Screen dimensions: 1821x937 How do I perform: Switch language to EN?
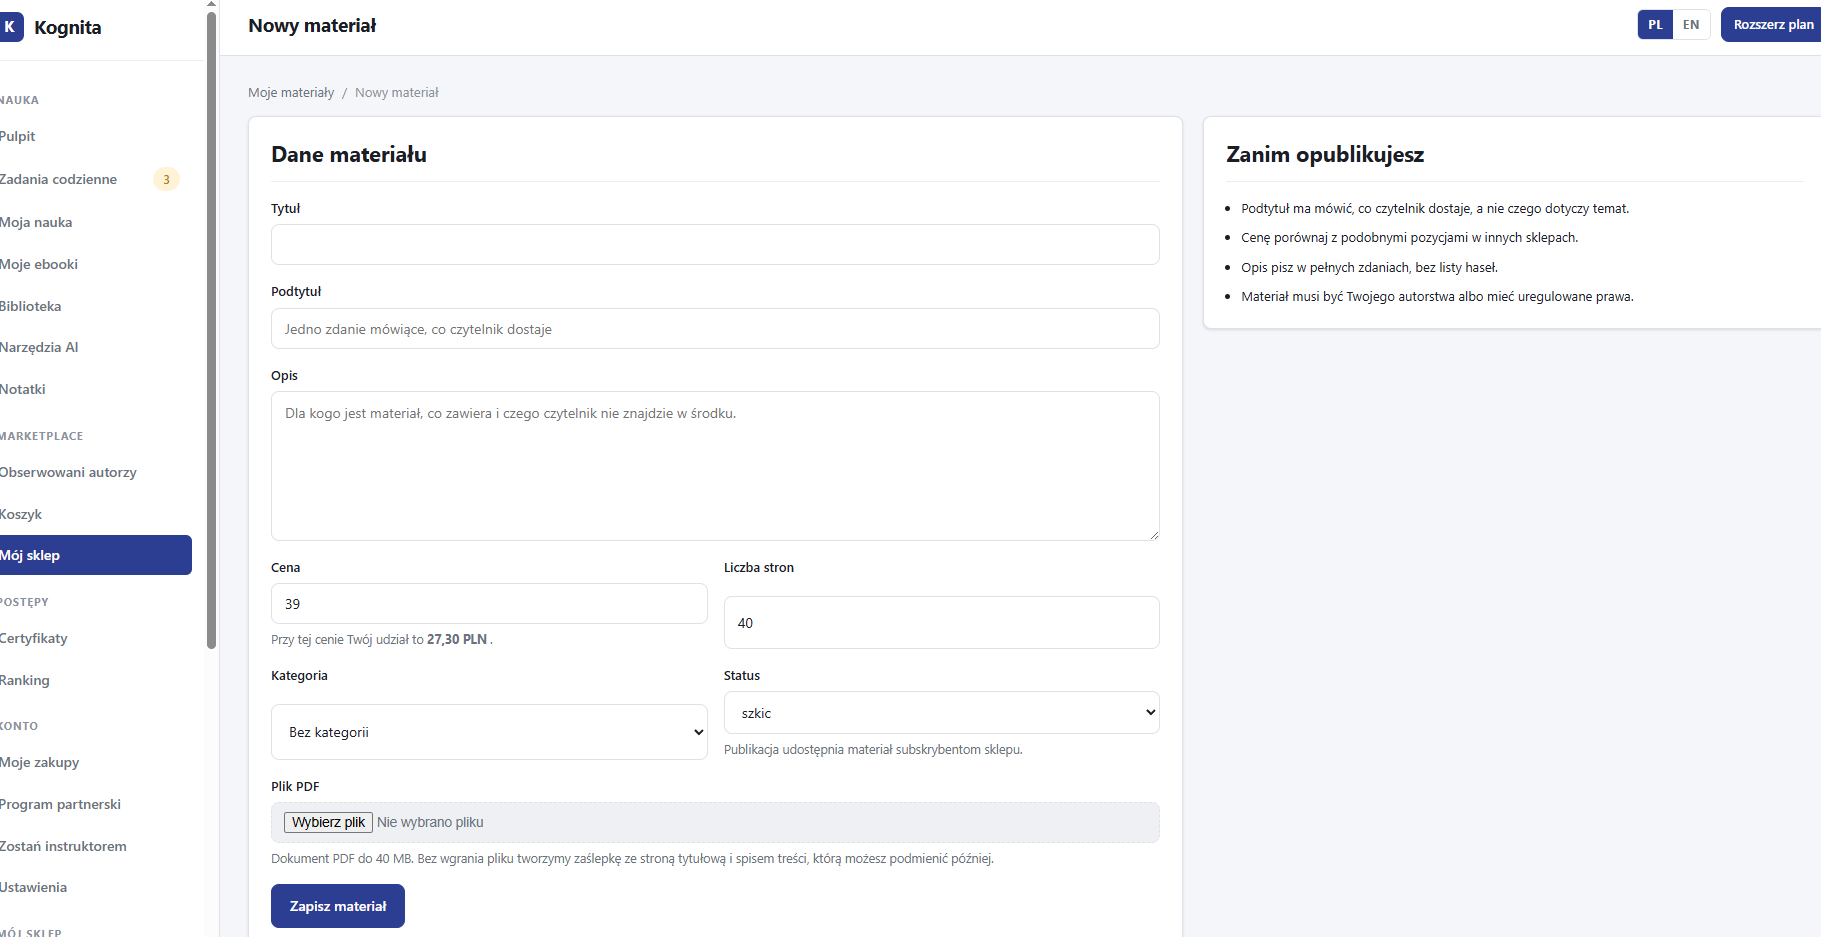tap(1691, 25)
